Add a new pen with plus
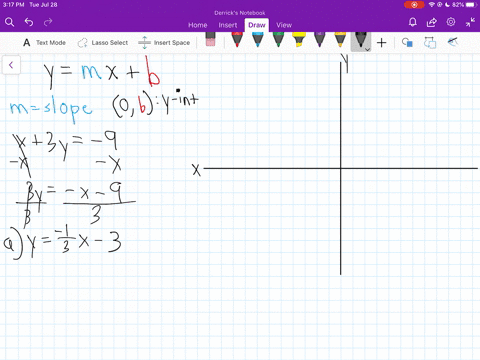 pos(381,43)
